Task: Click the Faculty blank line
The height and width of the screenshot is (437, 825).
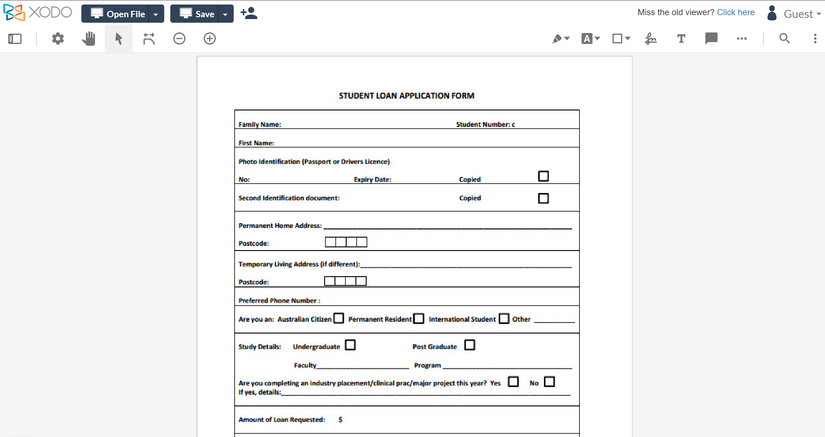Action: pyautogui.click(x=363, y=366)
